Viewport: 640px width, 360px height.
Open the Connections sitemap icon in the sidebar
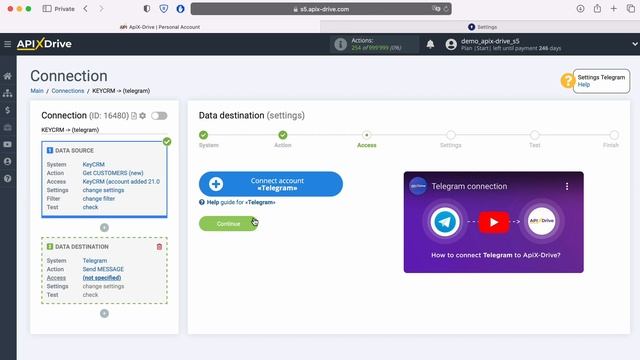(x=7, y=93)
